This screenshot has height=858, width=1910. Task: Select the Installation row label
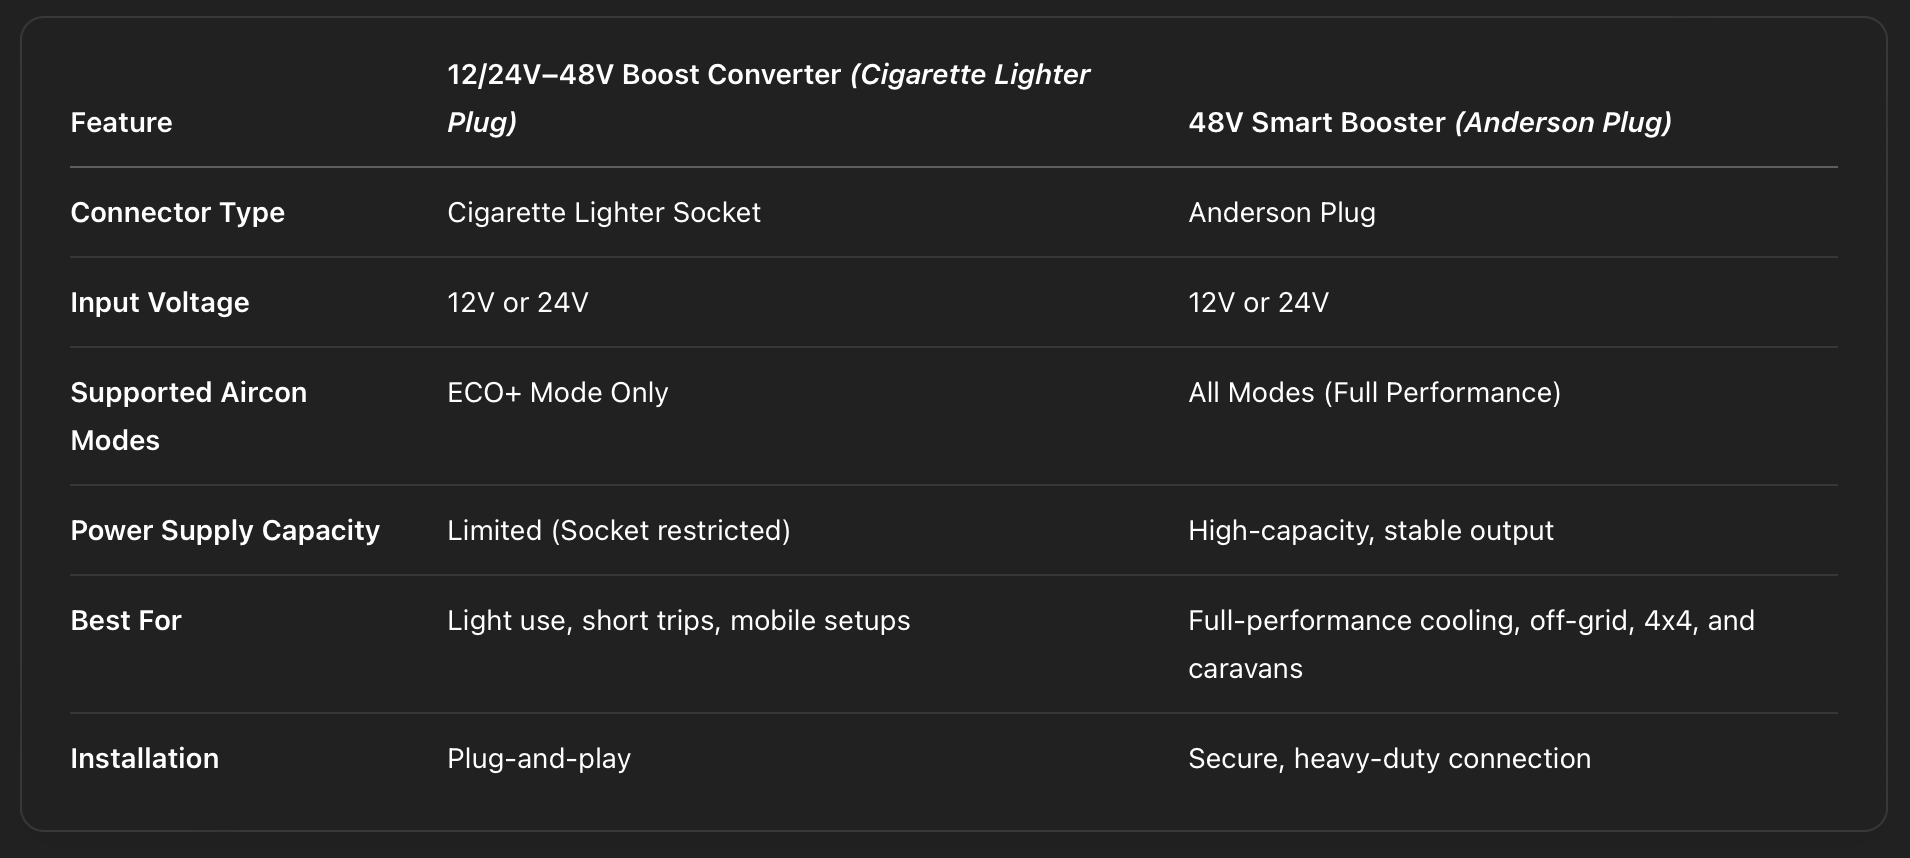tap(144, 758)
